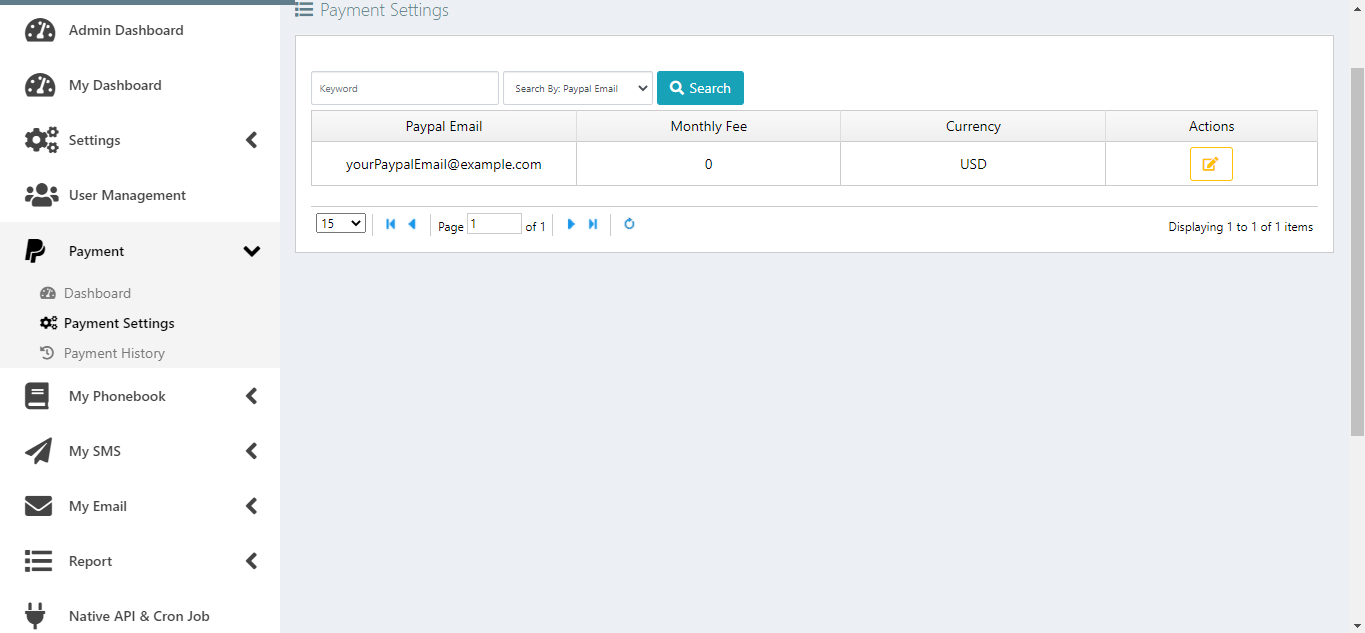
Task: Jump to first page using the skip-back icon
Action: click(390, 224)
